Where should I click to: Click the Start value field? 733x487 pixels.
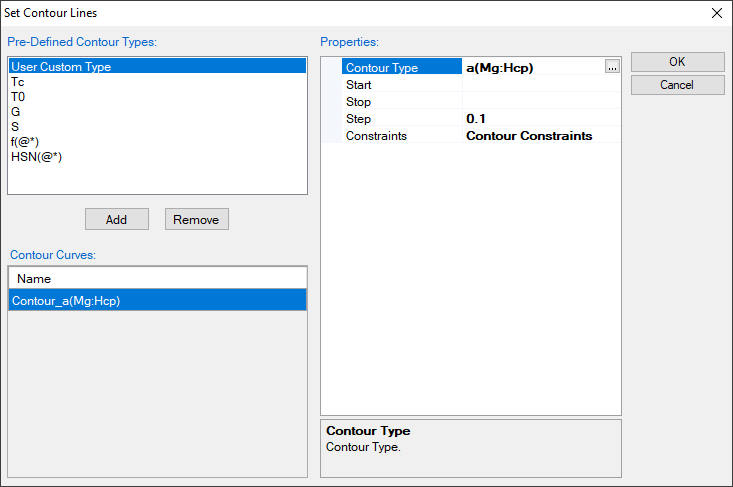click(x=540, y=85)
